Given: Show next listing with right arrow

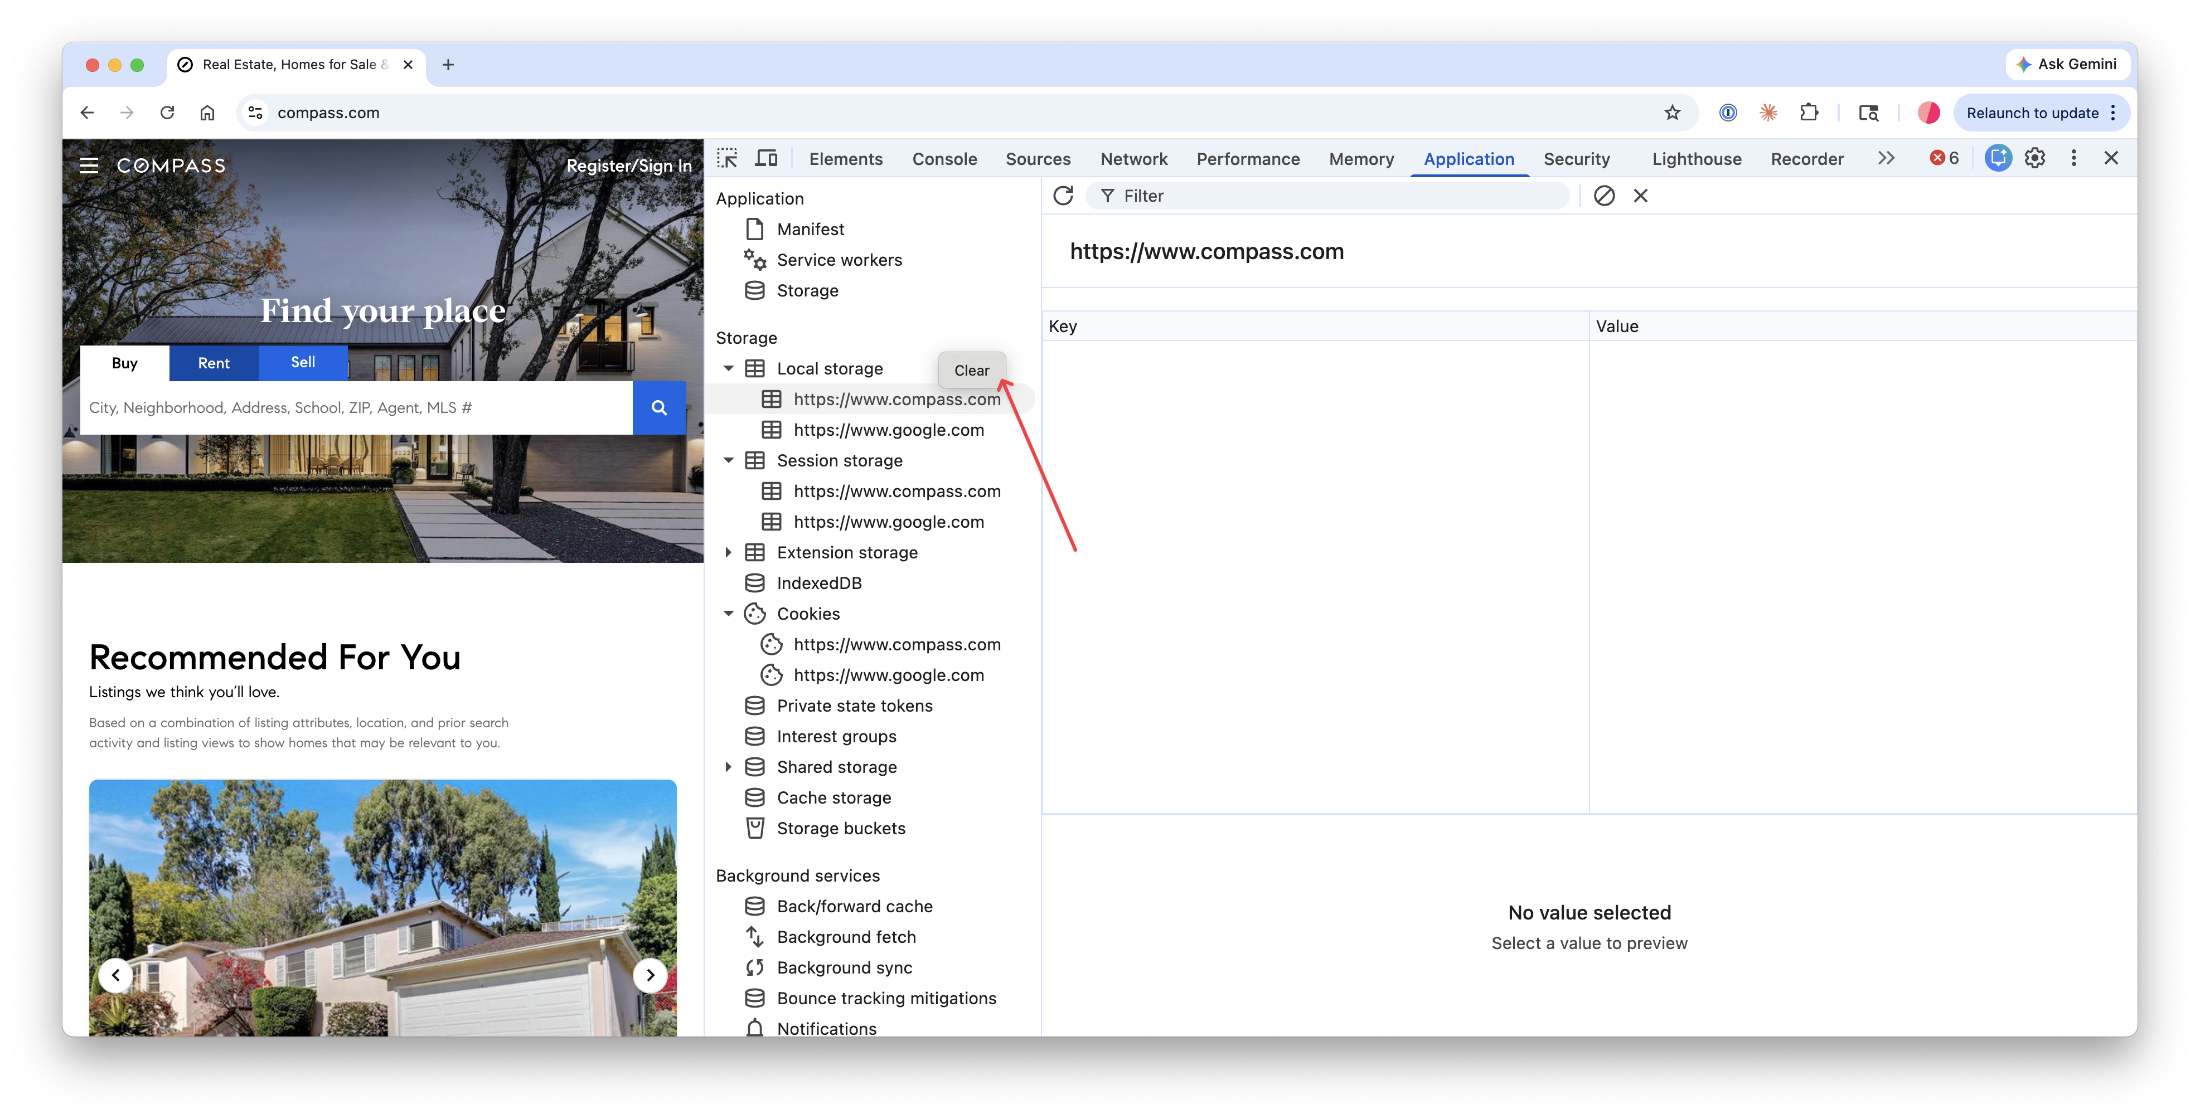Looking at the screenshot, I should coord(650,975).
